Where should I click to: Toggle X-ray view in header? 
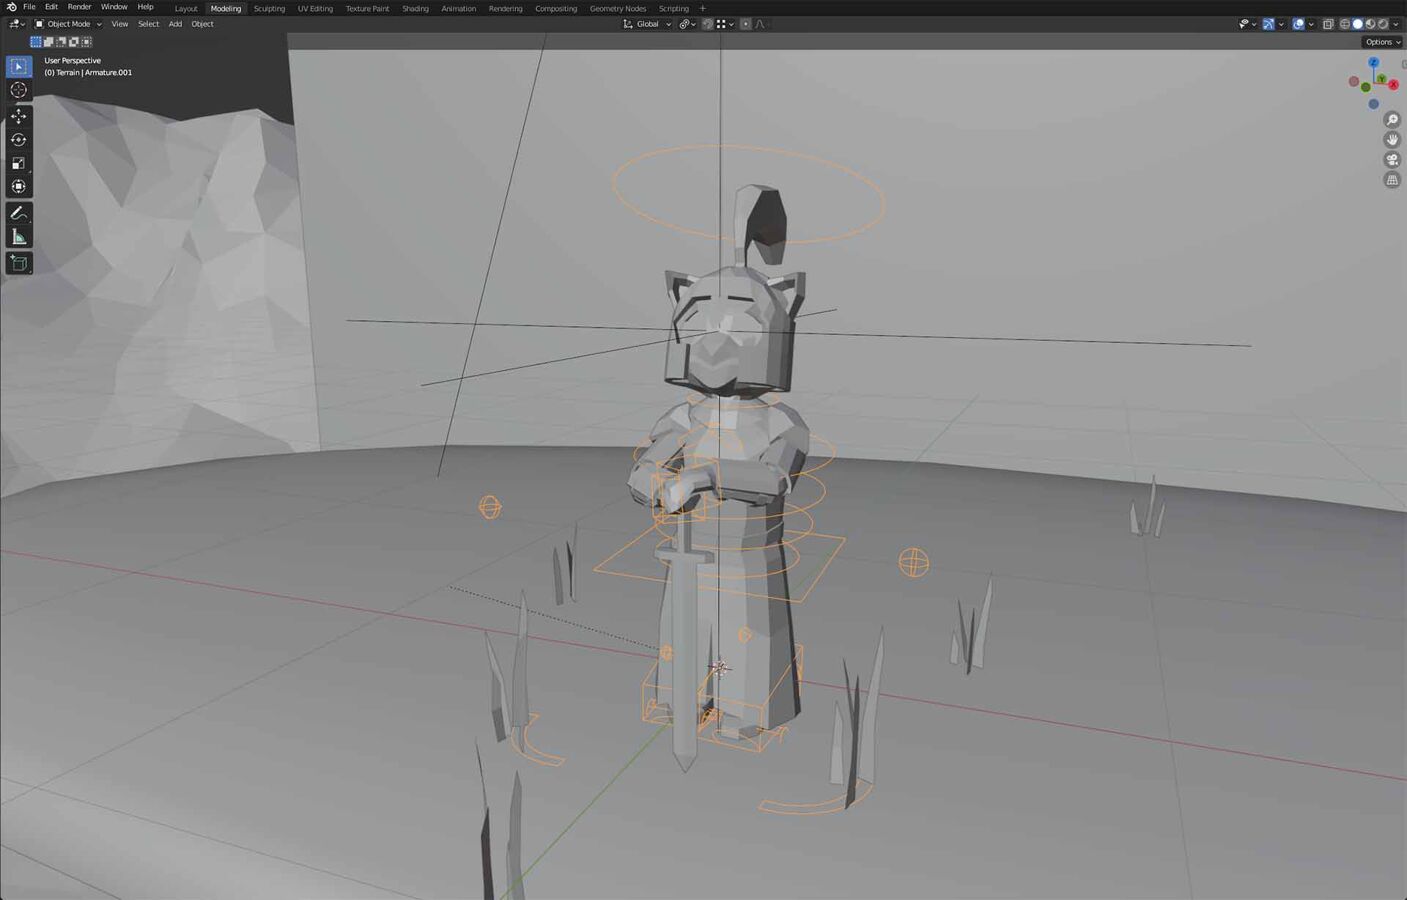(x=1328, y=24)
